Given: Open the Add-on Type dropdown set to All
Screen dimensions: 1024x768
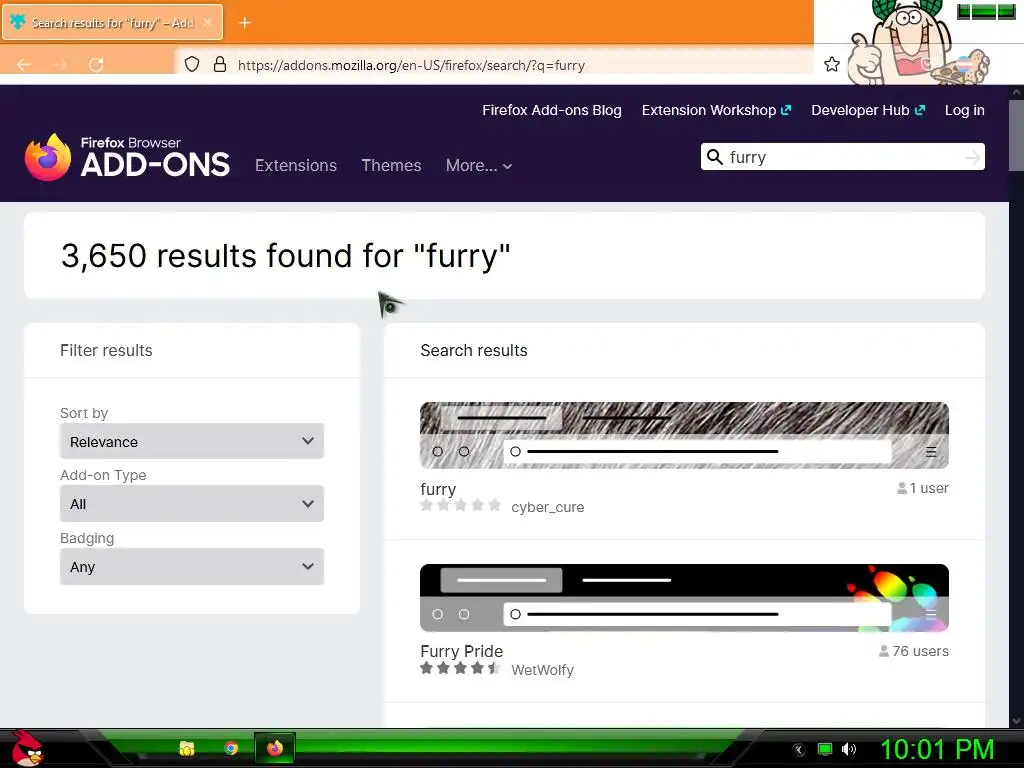Looking at the screenshot, I should (x=192, y=504).
